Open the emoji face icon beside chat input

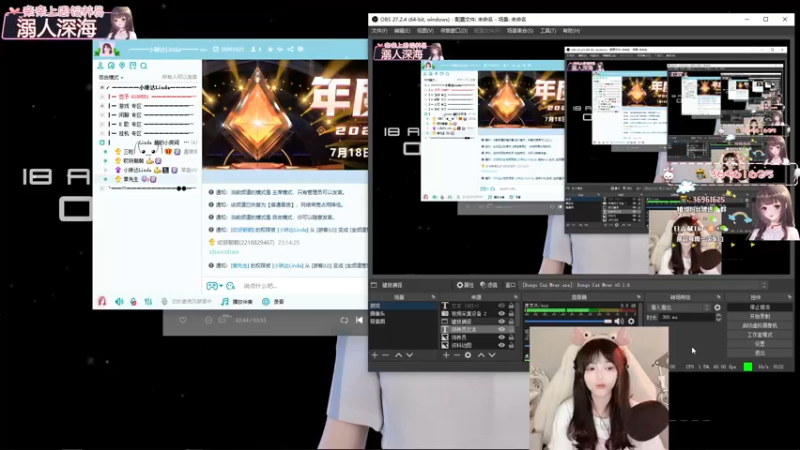(x=231, y=286)
